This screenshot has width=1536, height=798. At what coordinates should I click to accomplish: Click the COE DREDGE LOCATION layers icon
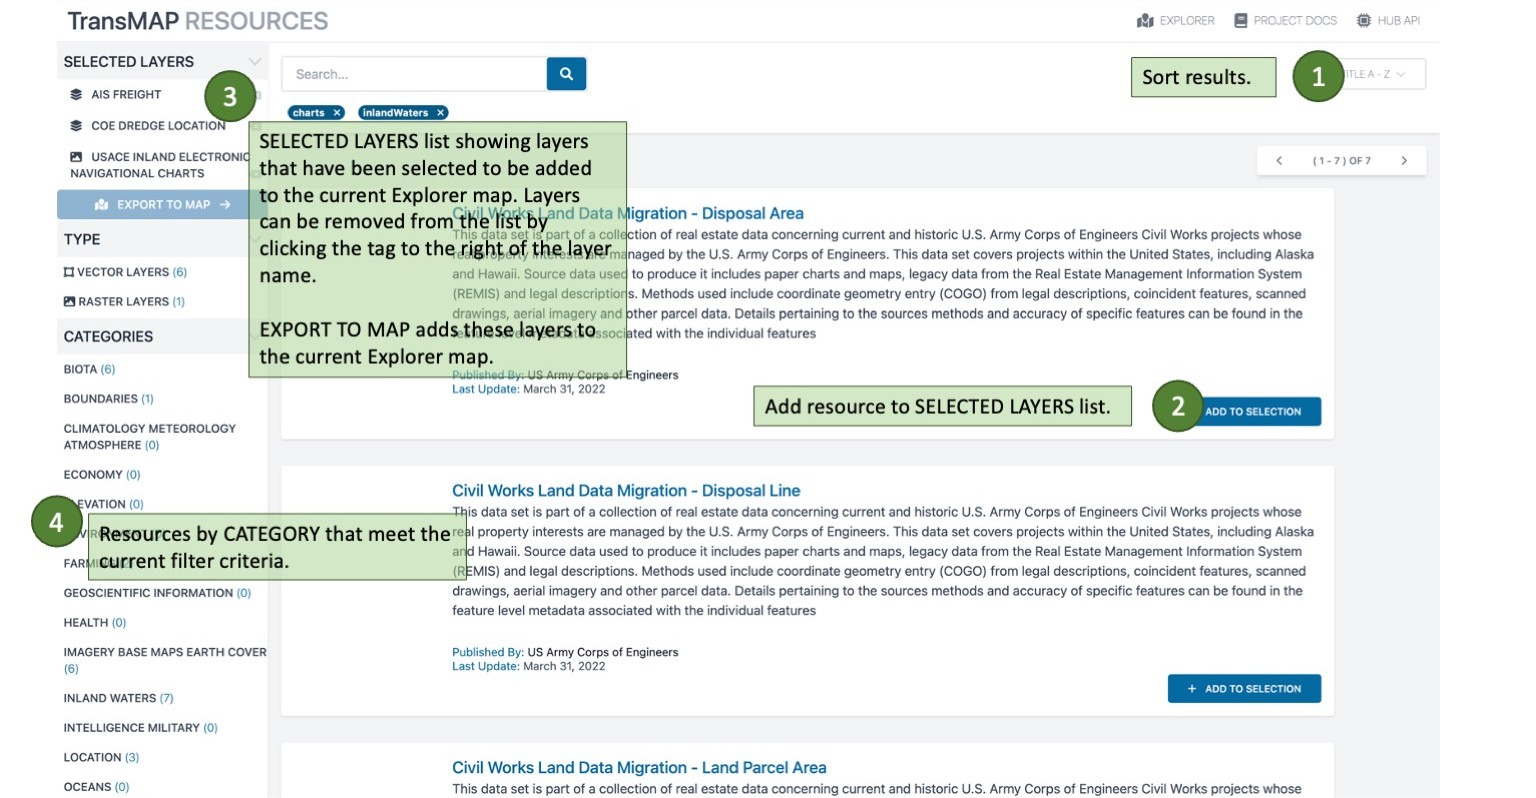tap(76, 126)
